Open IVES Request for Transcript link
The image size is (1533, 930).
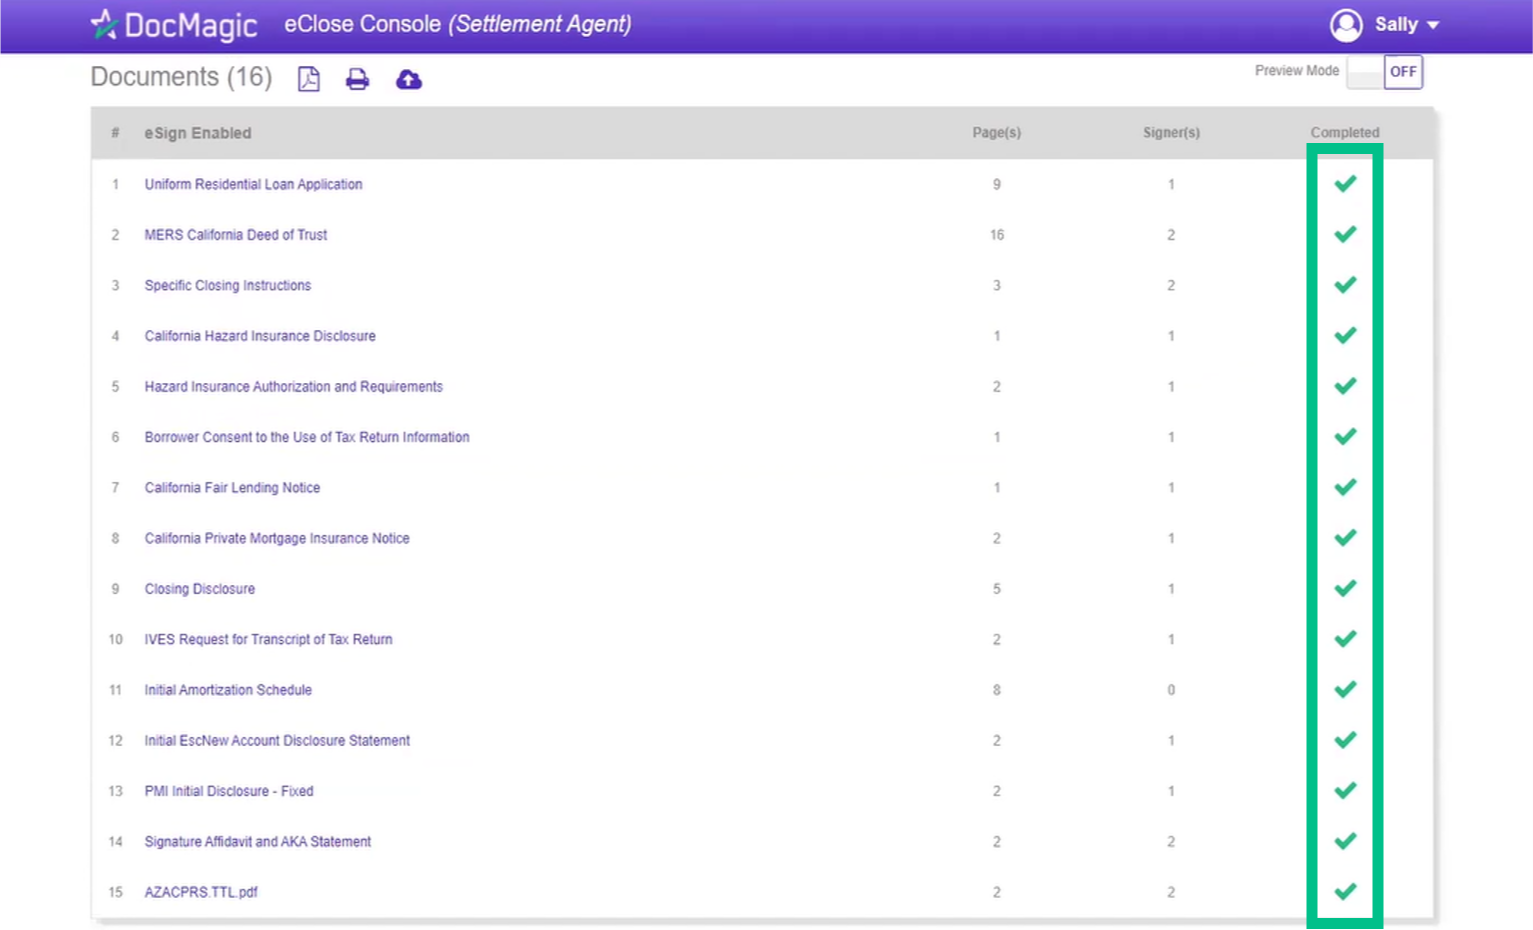268,639
